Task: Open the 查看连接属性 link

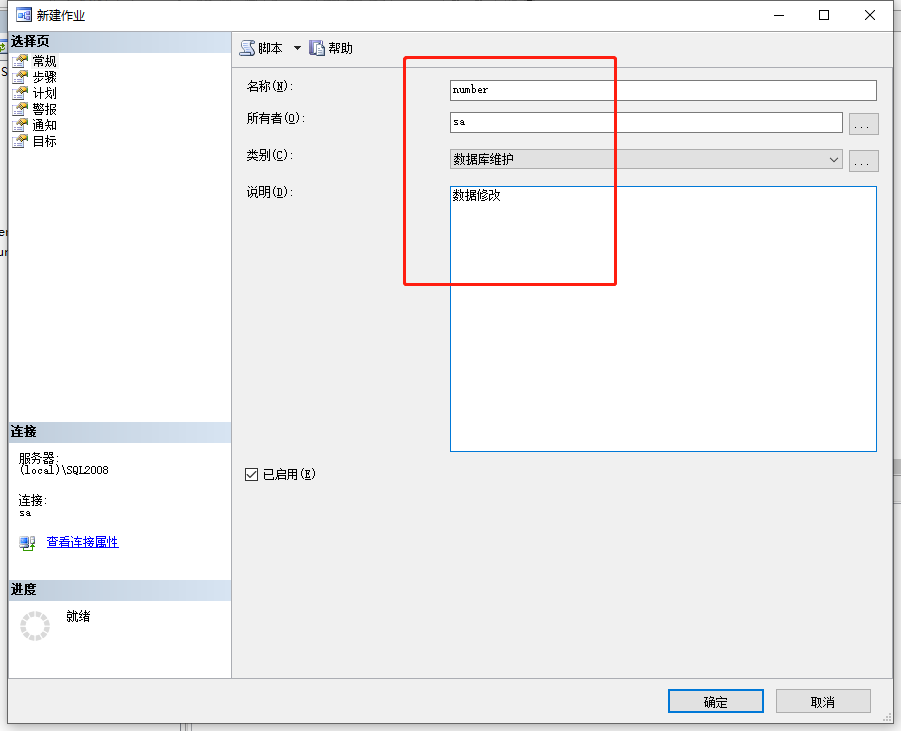Action: [x=82, y=542]
